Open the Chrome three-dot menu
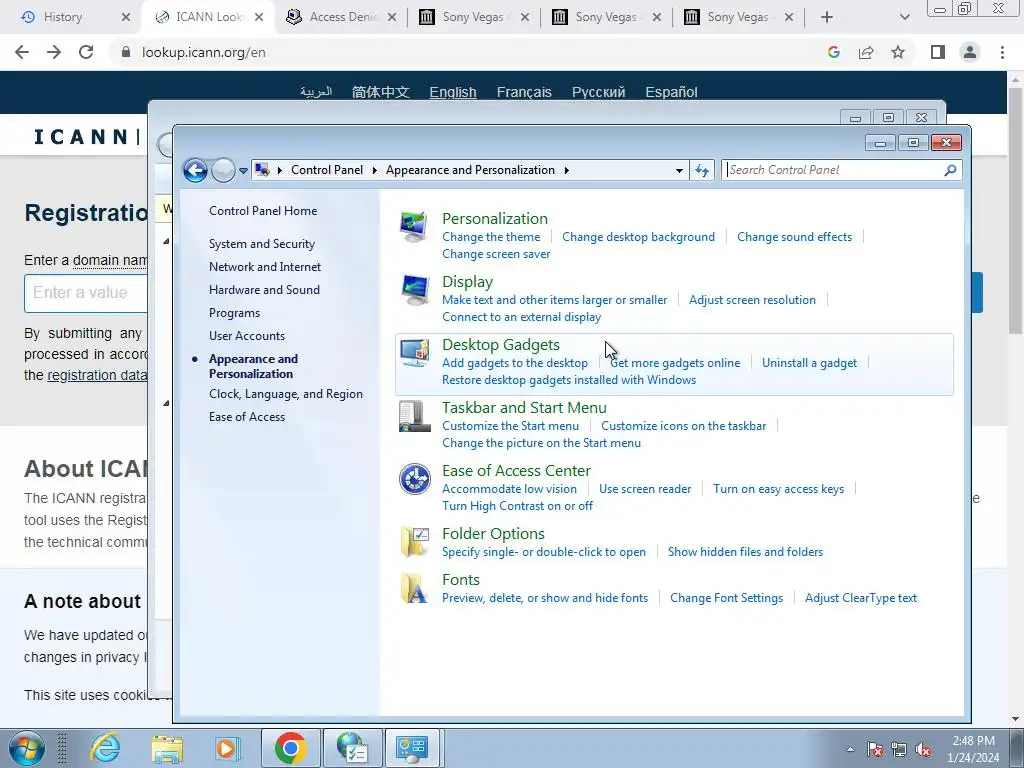Image resolution: width=1024 pixels, height=768 pixels. coord(1002,52)
